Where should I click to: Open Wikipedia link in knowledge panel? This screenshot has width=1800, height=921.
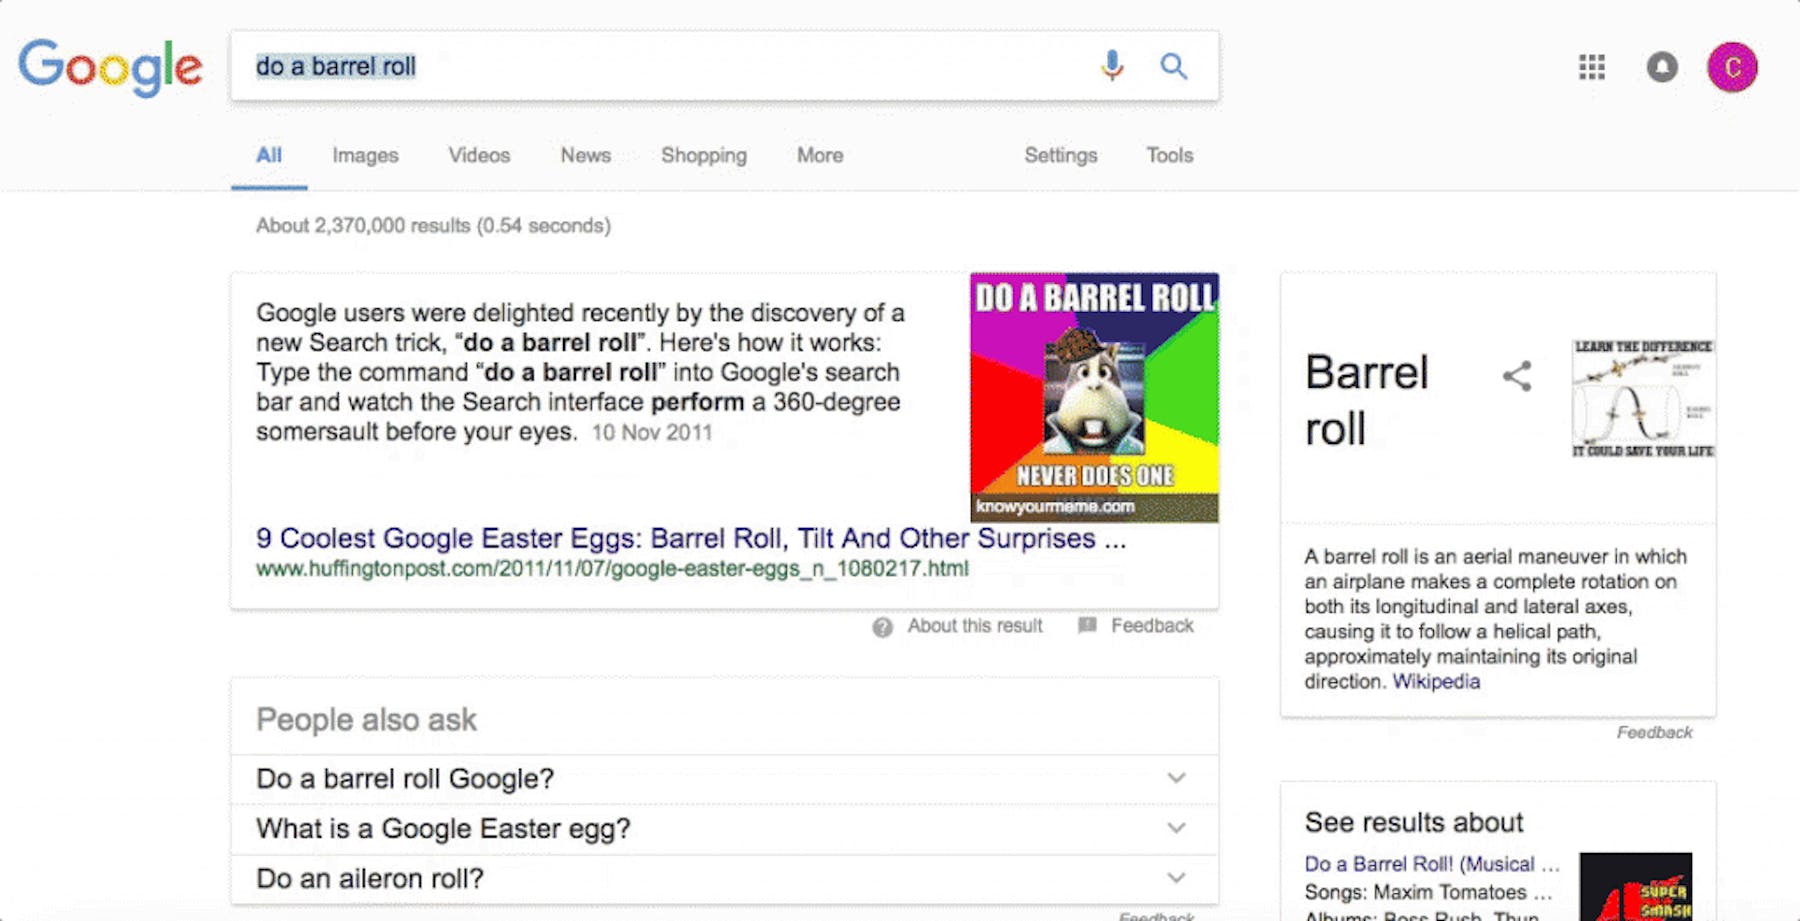coord(1436,682)
